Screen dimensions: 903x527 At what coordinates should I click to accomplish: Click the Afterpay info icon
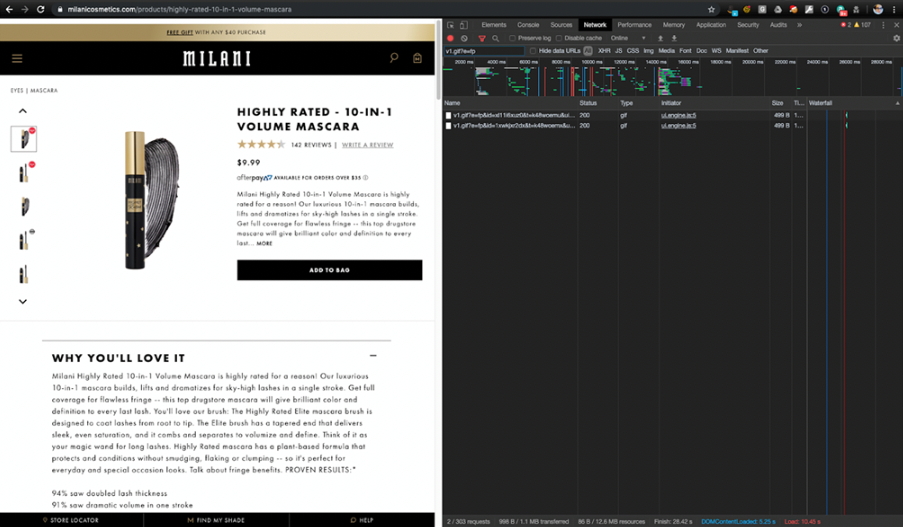366,177
